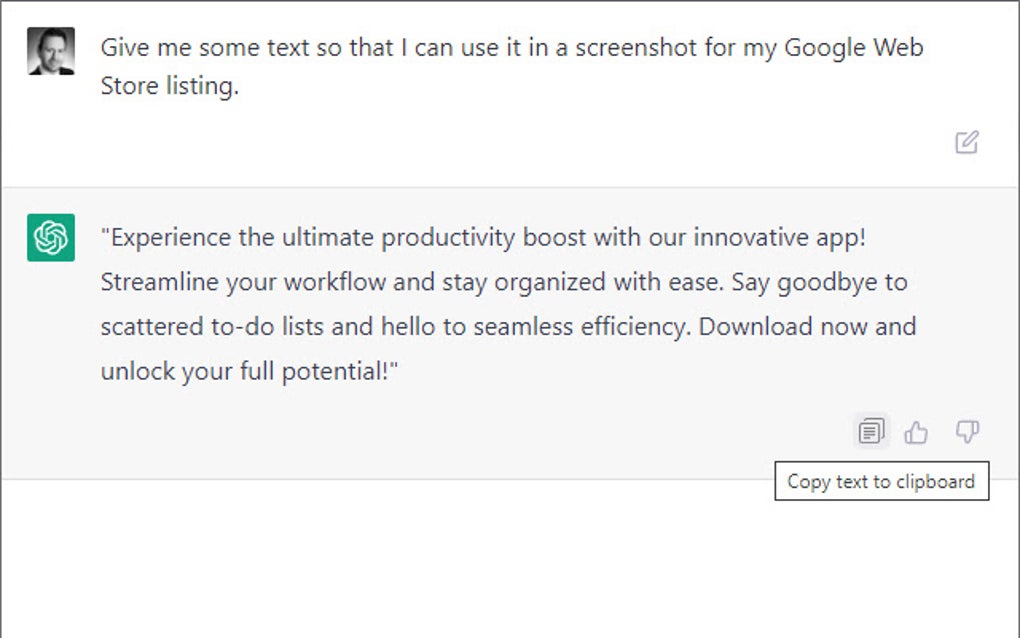Click the Copy text to clipboard tooltip
The width and height of the screenshot is (1020, 638).
[881, 481]
